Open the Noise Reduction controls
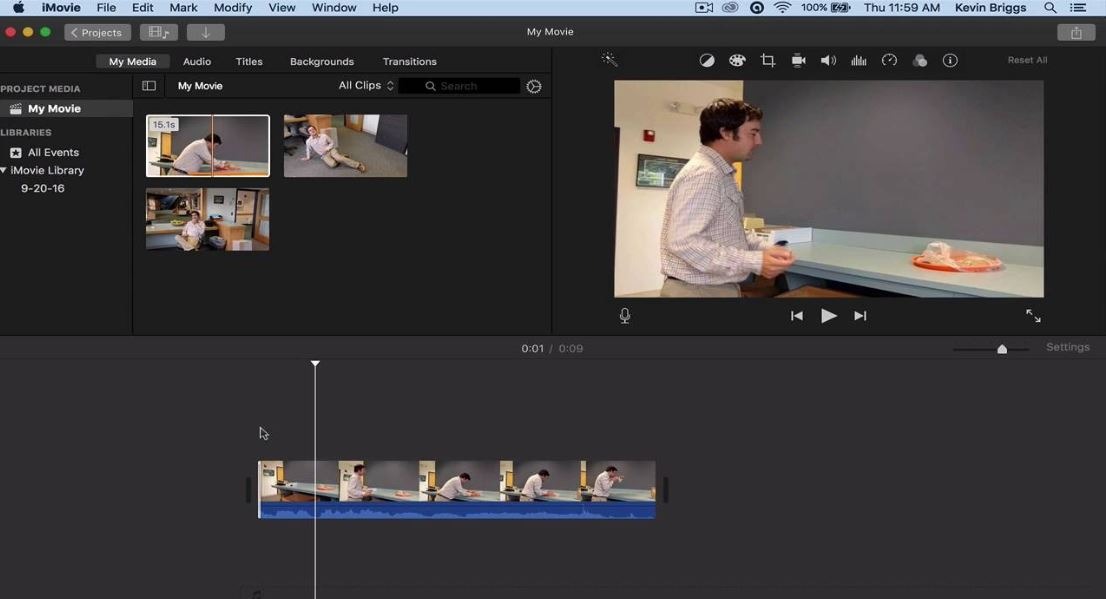This screenshot has width=1106, height=599. click(858, 60)
